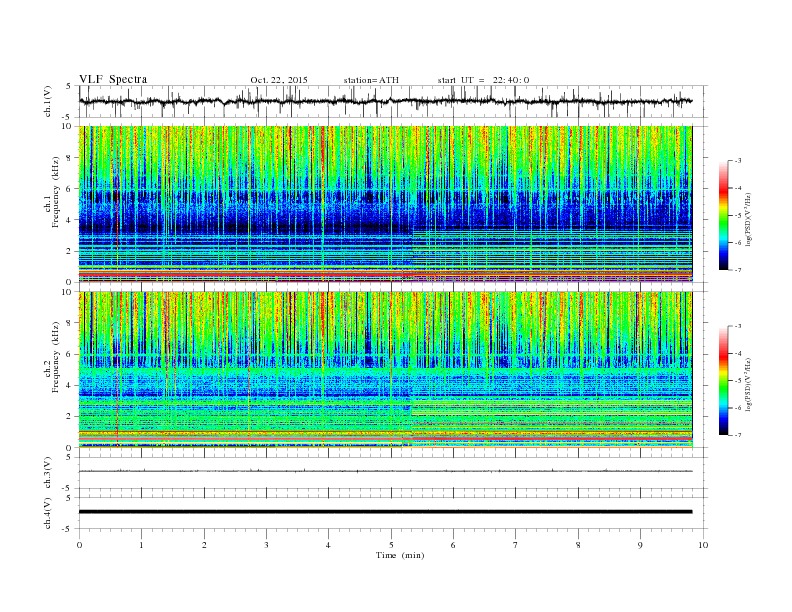This screenshot has width=792, height=612.
Task: Click the ch.1 spectrogram "4" kHz tick label
Action: pos(70,220)
